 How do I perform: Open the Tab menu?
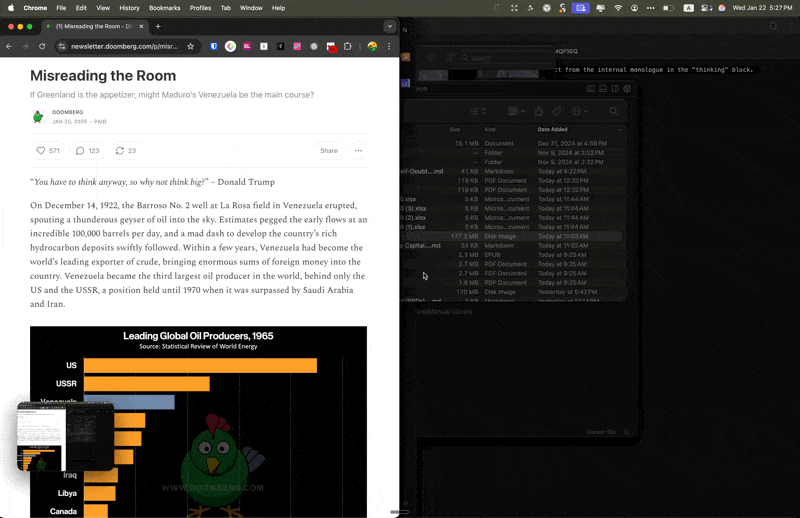pos(226,8)
